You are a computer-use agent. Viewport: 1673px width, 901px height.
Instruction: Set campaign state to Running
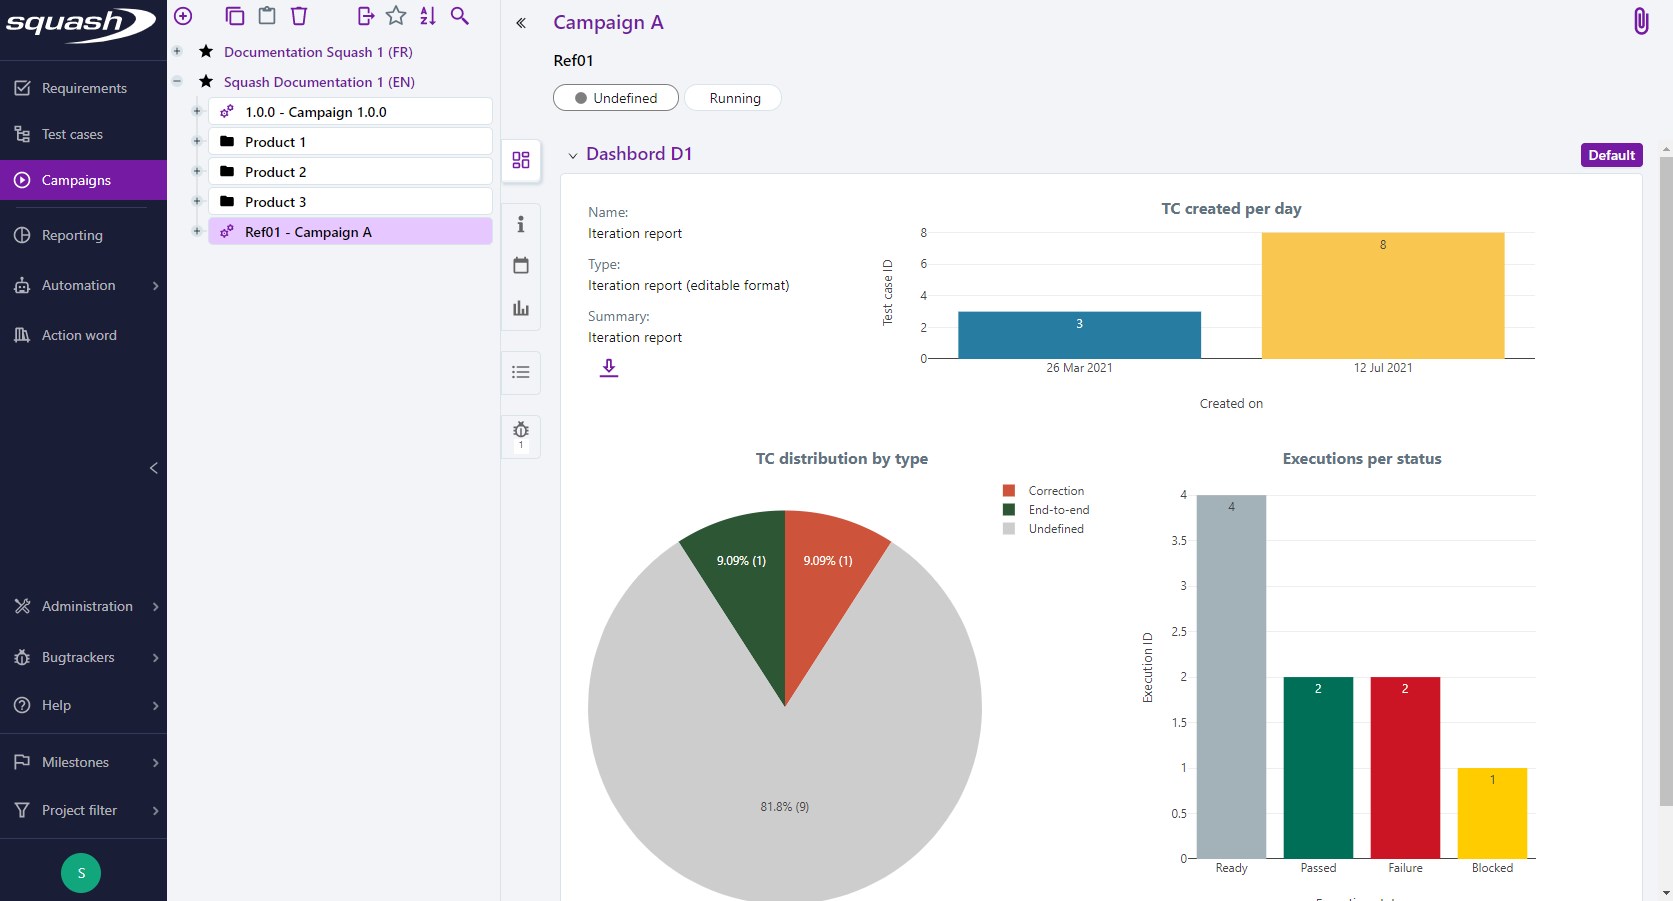pyautogui.click(x=733, y=97)
